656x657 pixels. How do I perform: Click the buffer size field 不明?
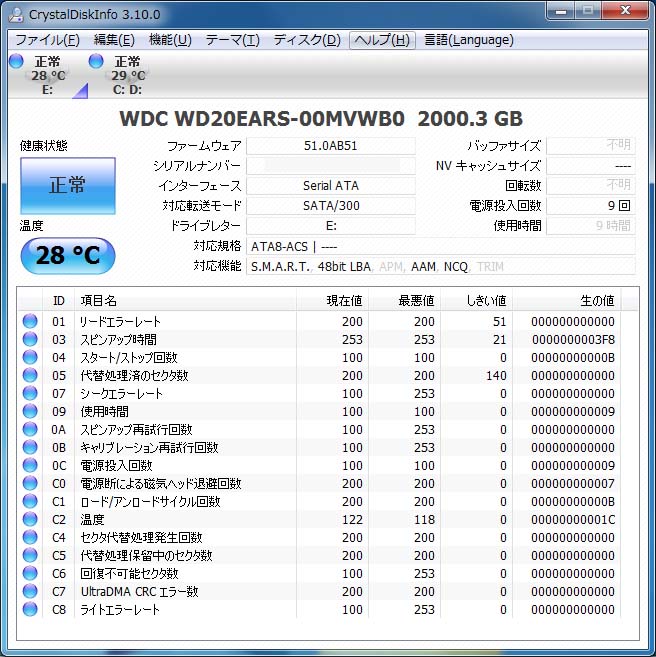click(591, 146)
